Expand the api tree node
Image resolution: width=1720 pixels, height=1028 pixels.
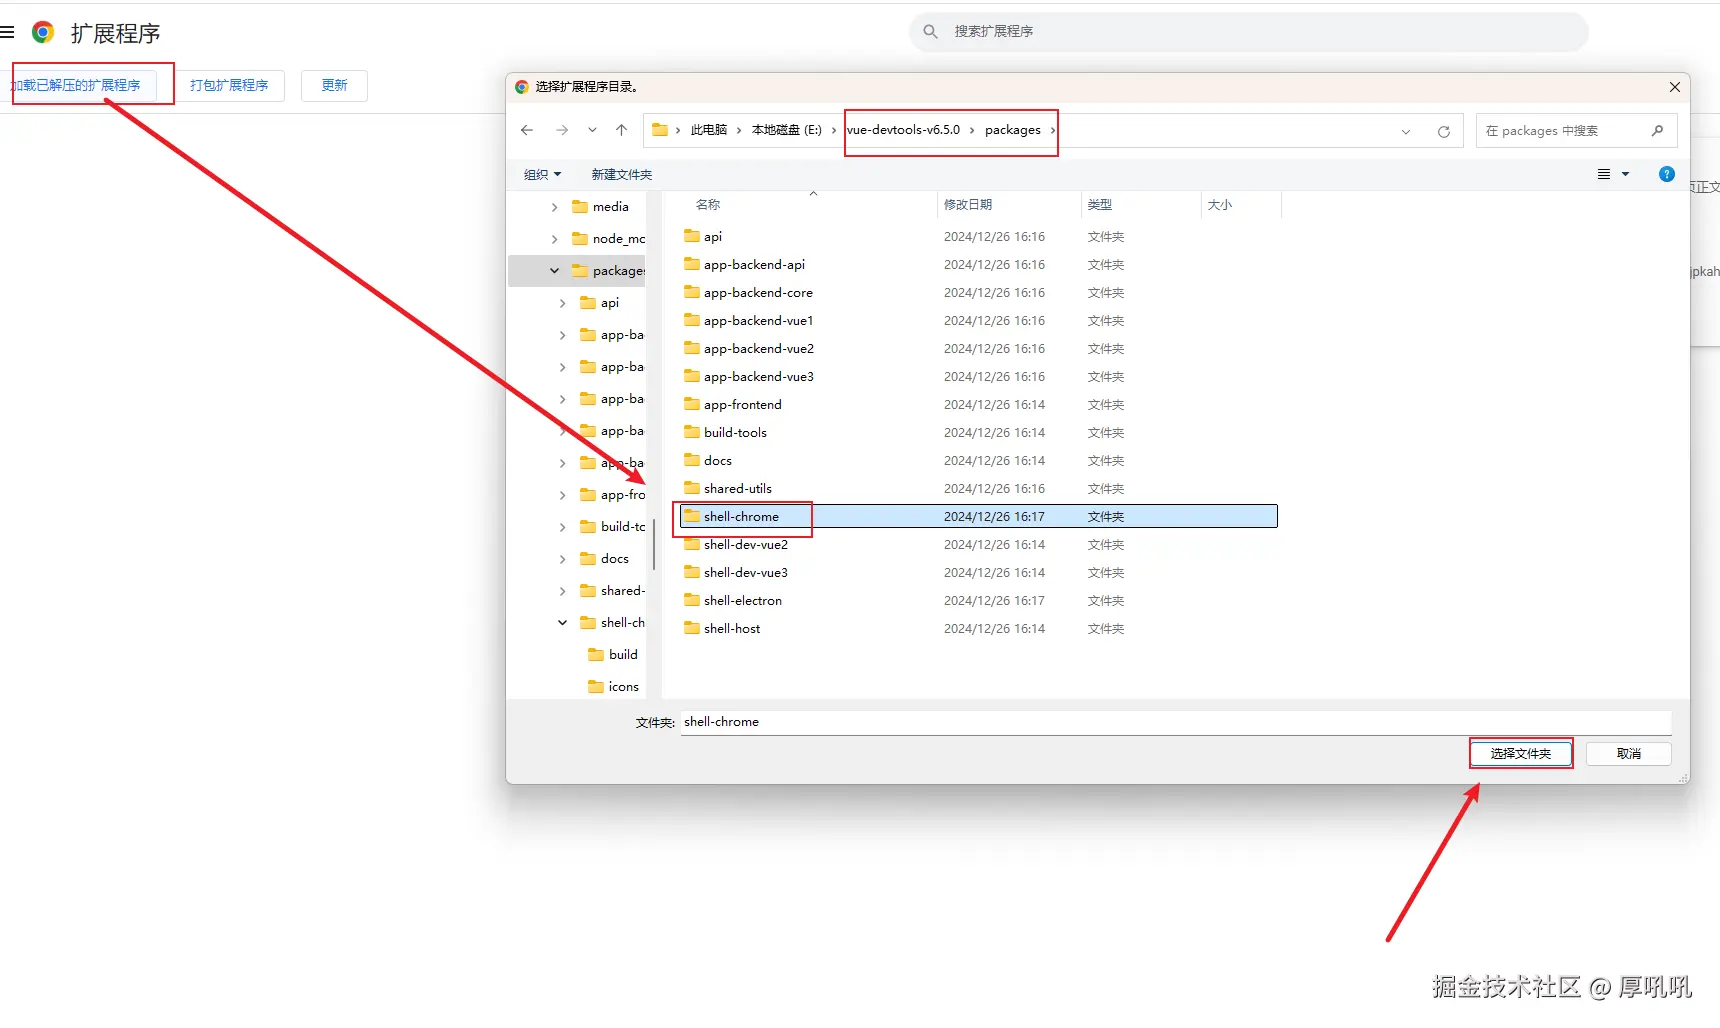point(563,303)
